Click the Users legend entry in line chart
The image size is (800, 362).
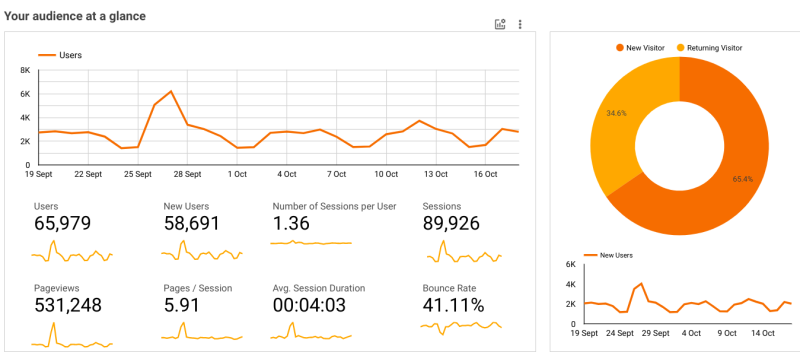click(x=60, y=55)
